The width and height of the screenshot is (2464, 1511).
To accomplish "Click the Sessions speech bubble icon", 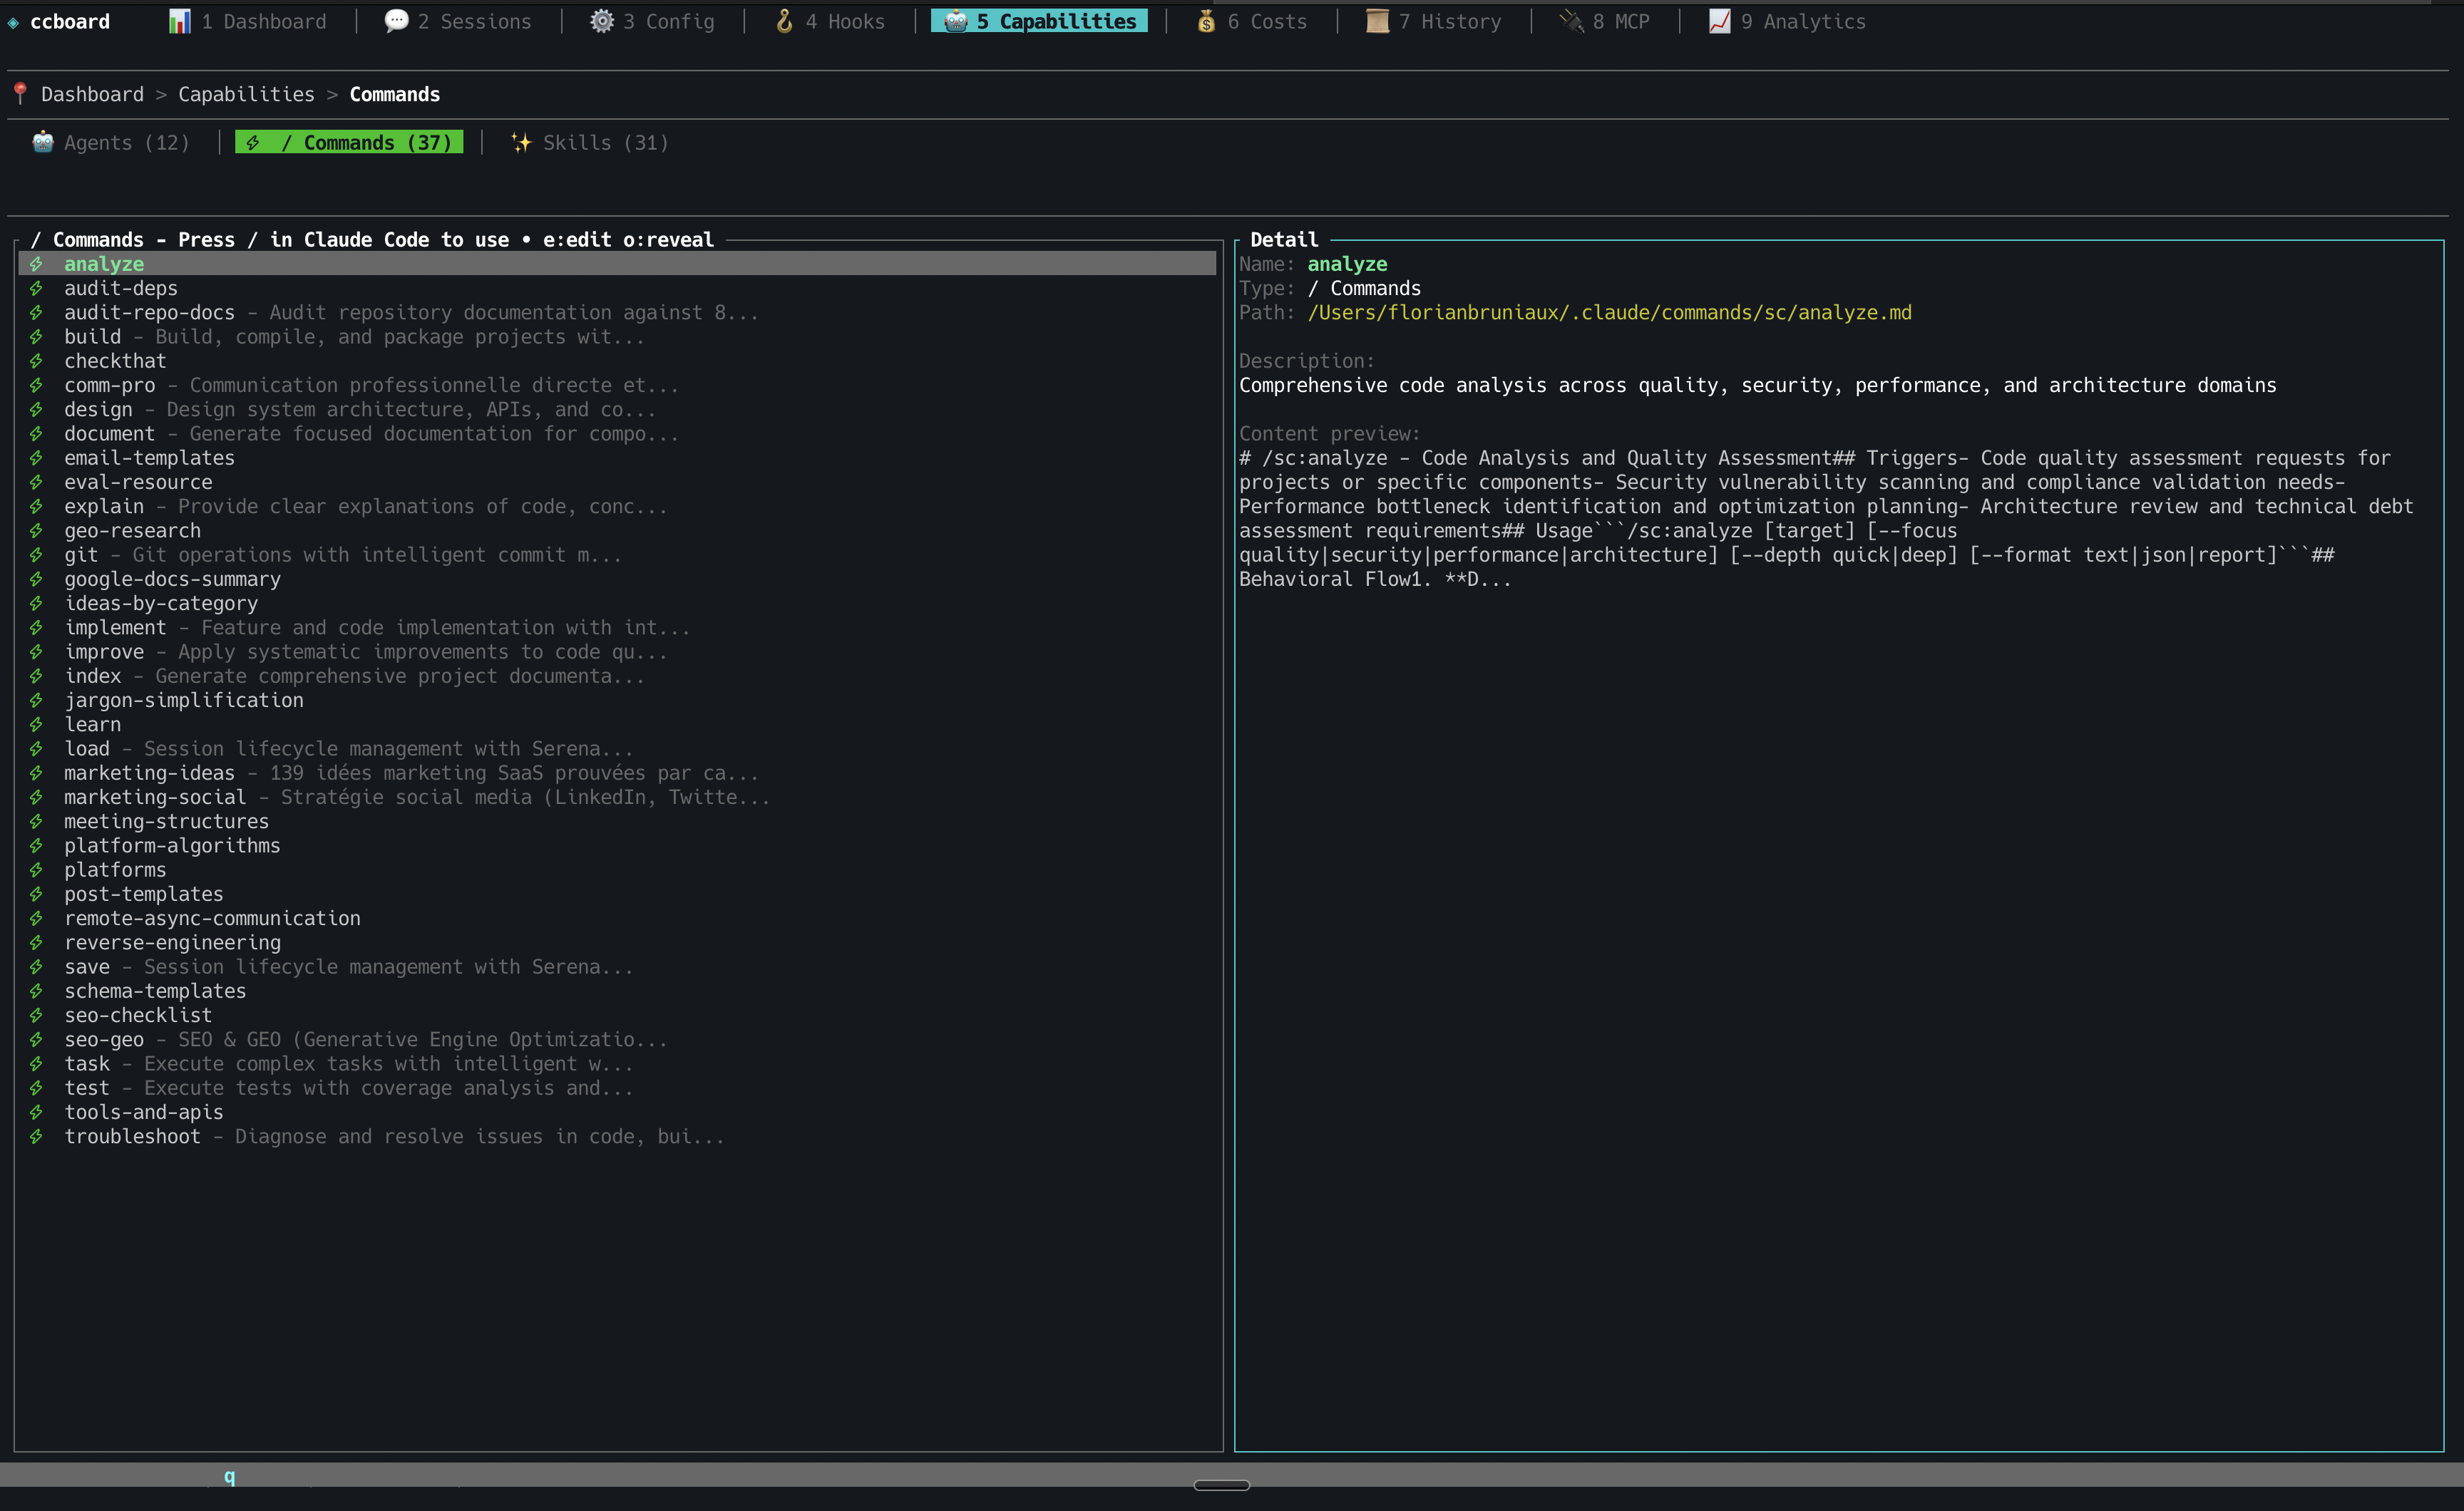I will [x=396, y=21].
